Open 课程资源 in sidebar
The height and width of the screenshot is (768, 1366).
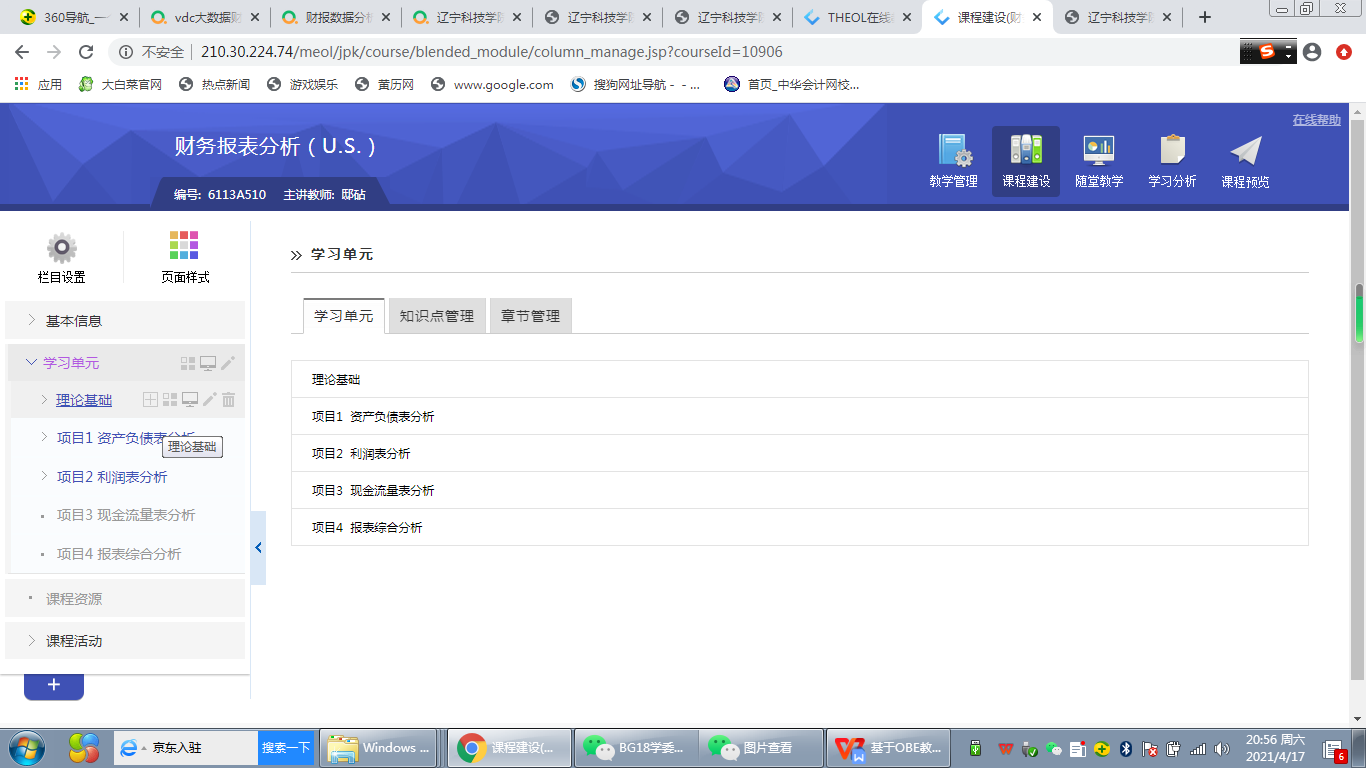coord(74,599)
